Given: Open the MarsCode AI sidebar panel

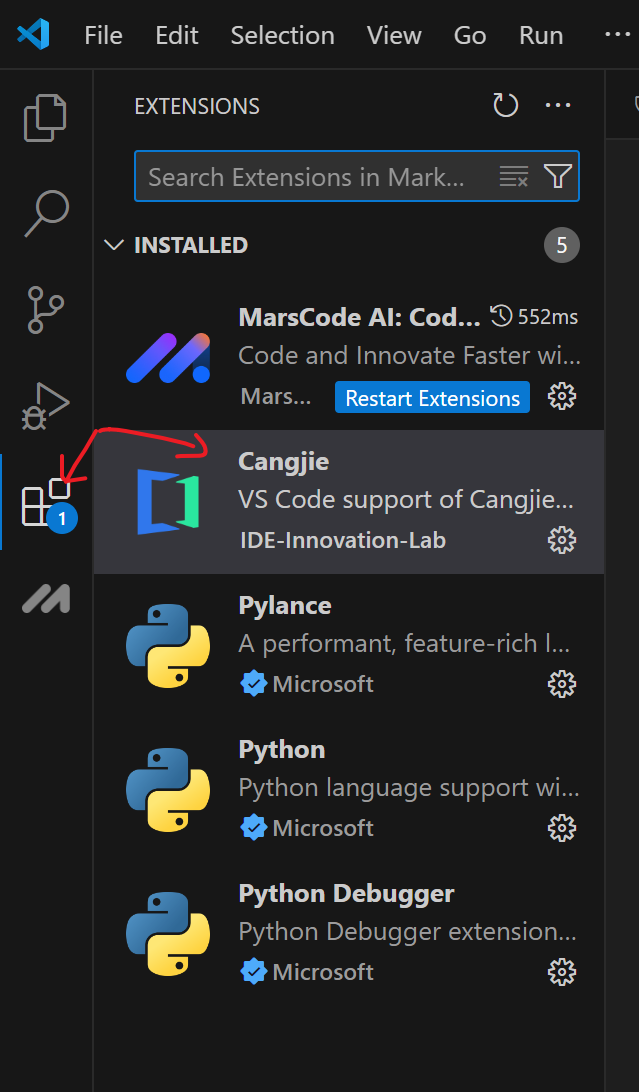Looking at the screenshot, I should point(46,598).
